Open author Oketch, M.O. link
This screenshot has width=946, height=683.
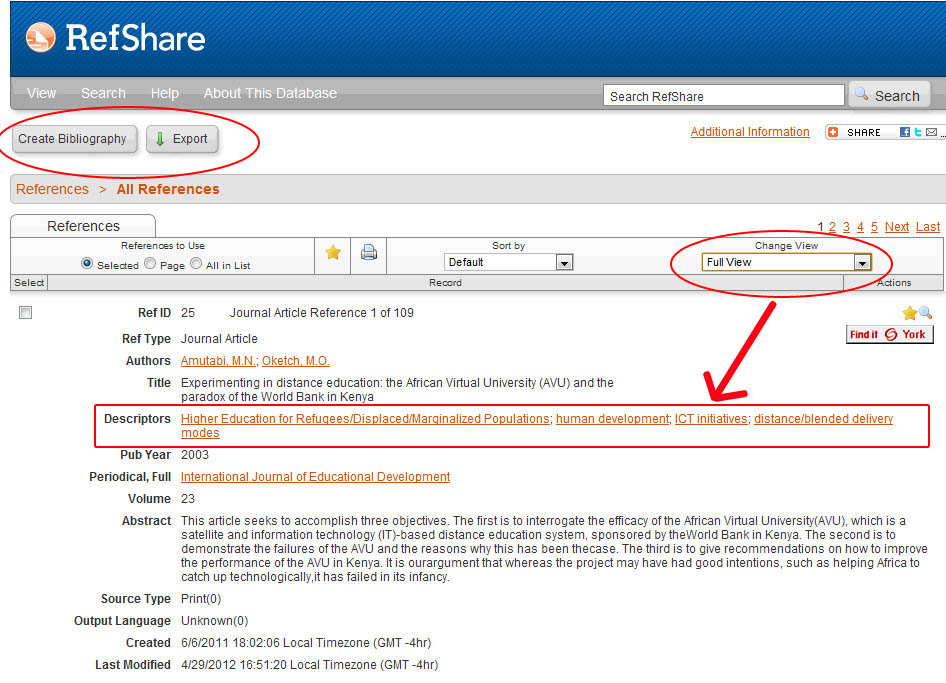tap(296, 361)
